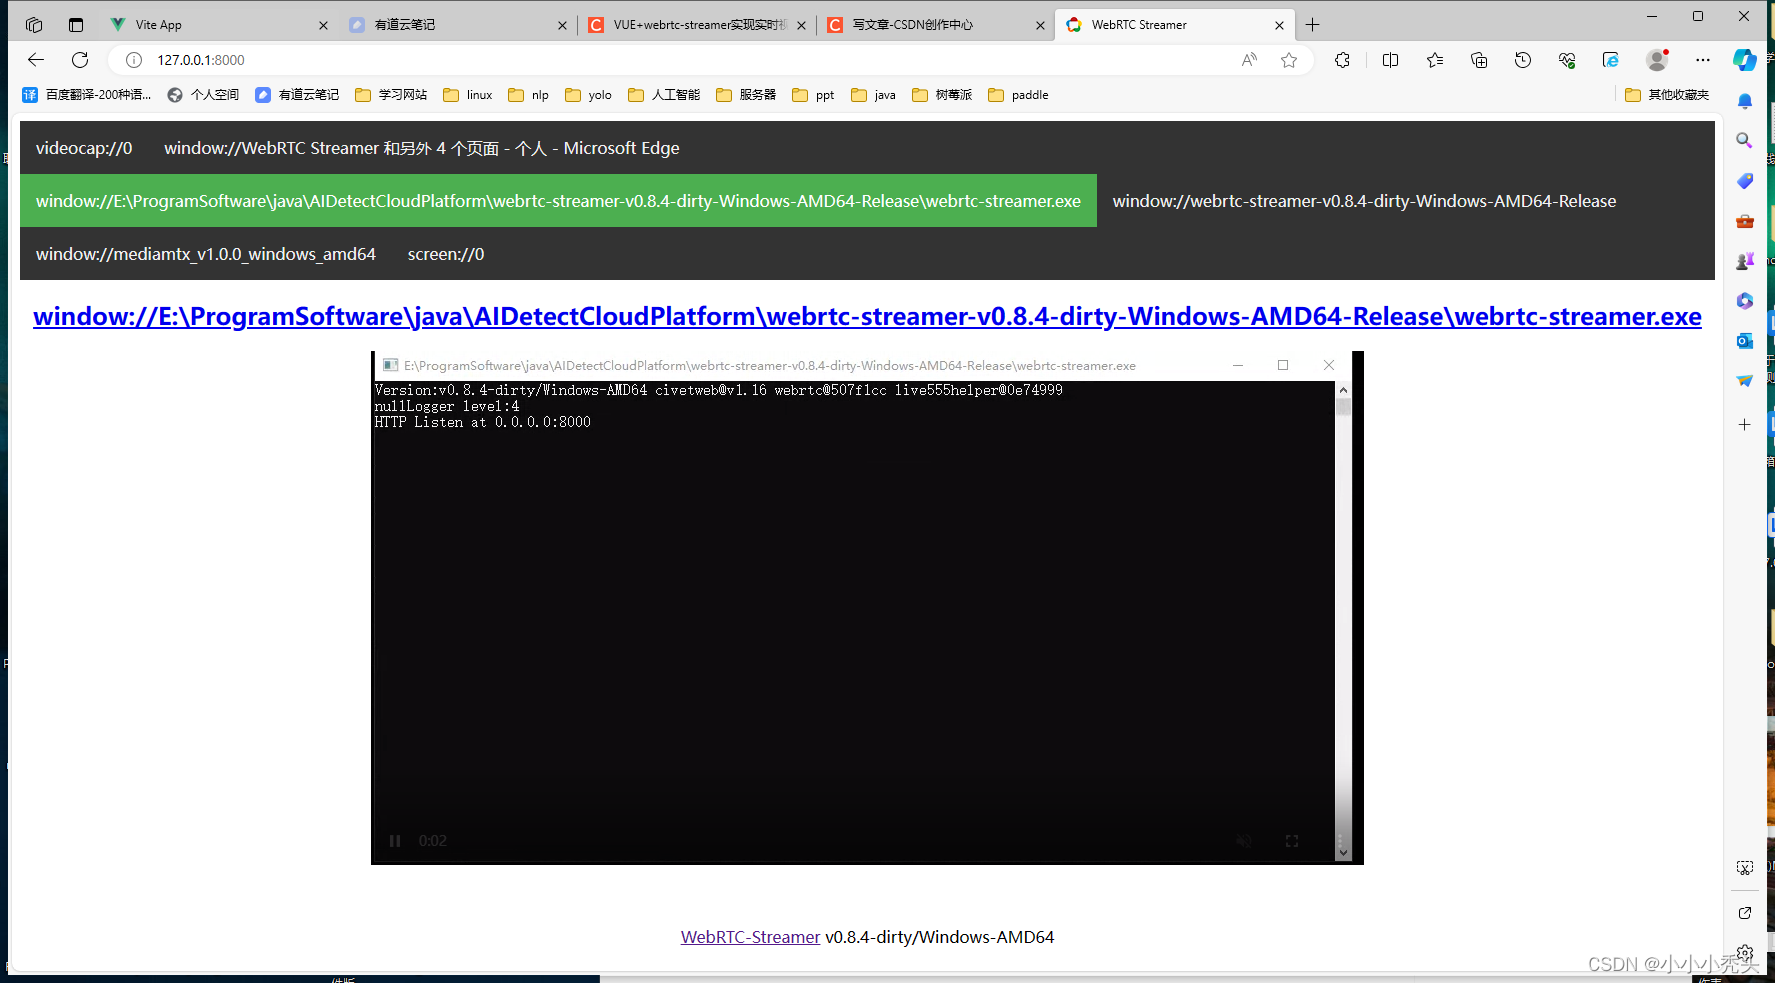The image size is (1775, 983).
Task: Open browser essentials heart icon
Action: pos(1567,60)
